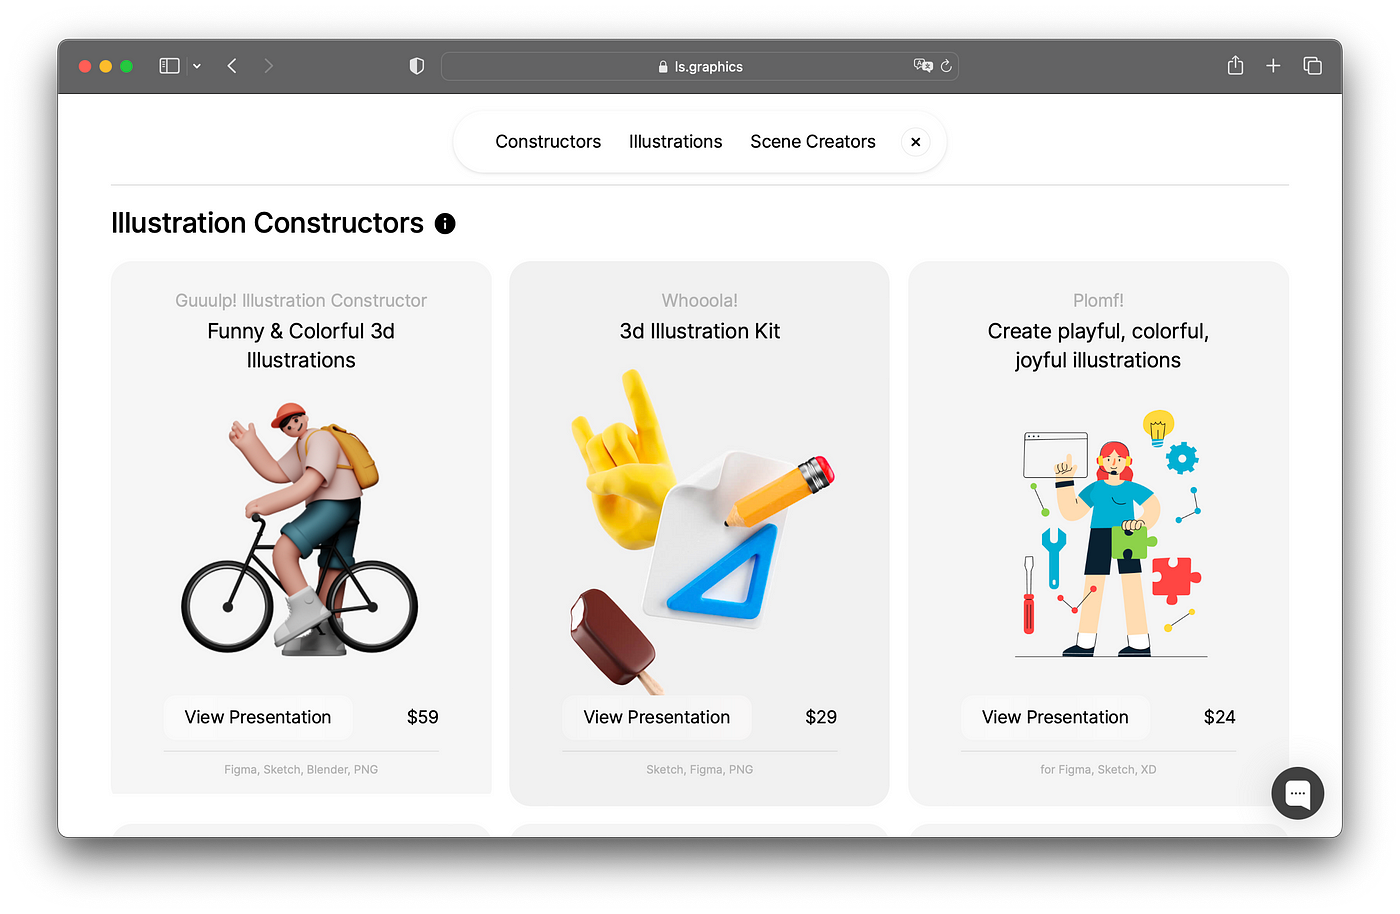Show the tab overview icon
1400x914 pixels.
1312,66
